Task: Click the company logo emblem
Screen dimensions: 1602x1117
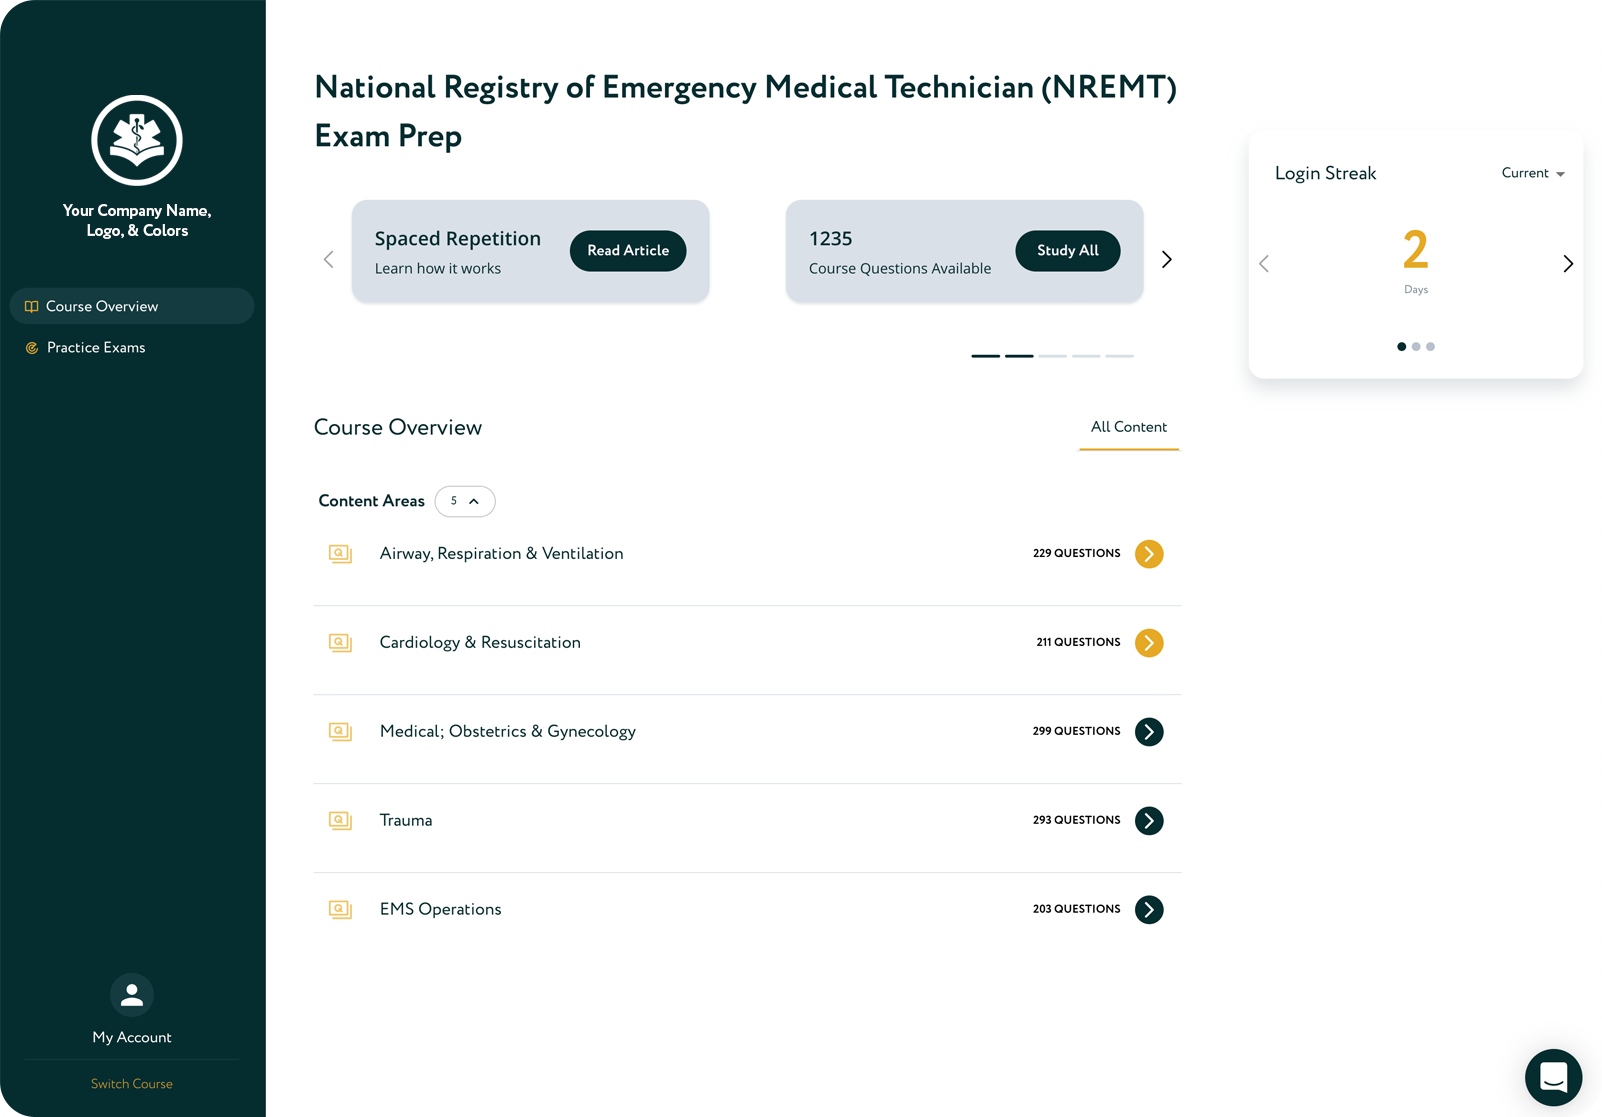Action: (x=137, y=140)
